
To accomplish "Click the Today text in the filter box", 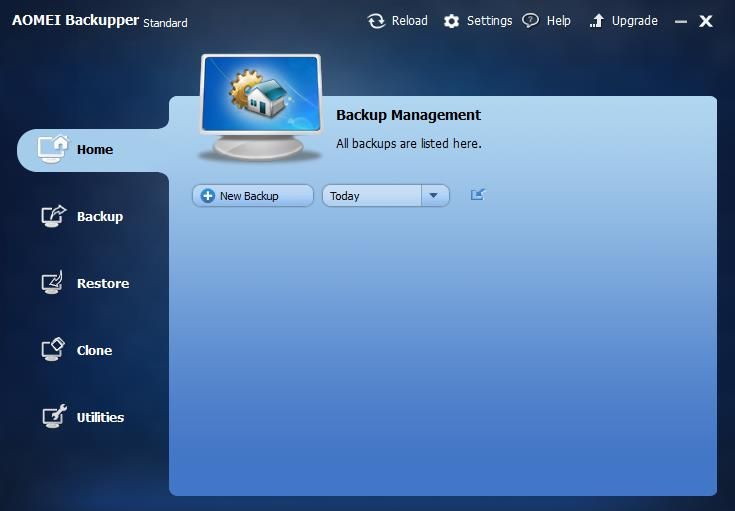I will [x=346, y=196].
